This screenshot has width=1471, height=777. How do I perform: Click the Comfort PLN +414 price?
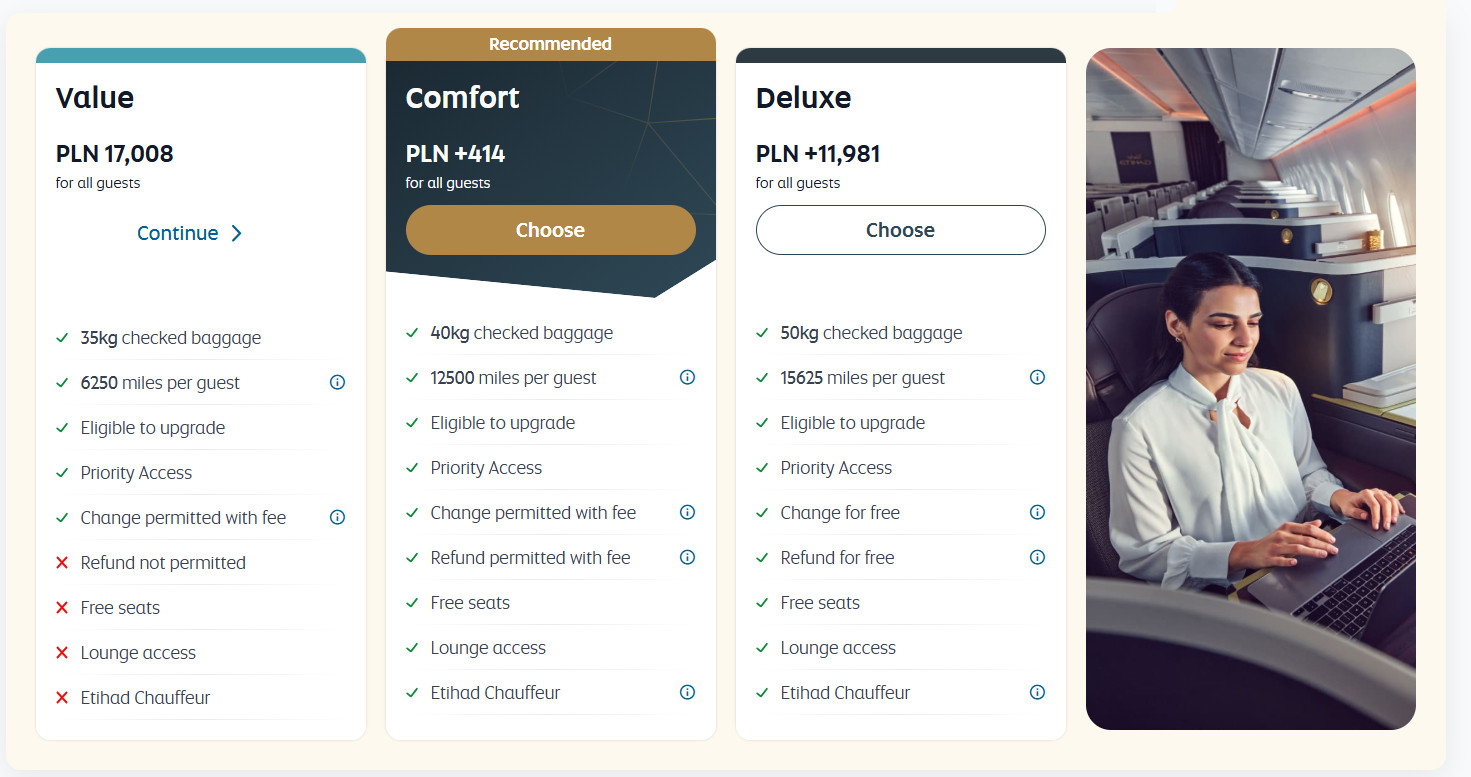pyautogui.click(x=455, y=154)
